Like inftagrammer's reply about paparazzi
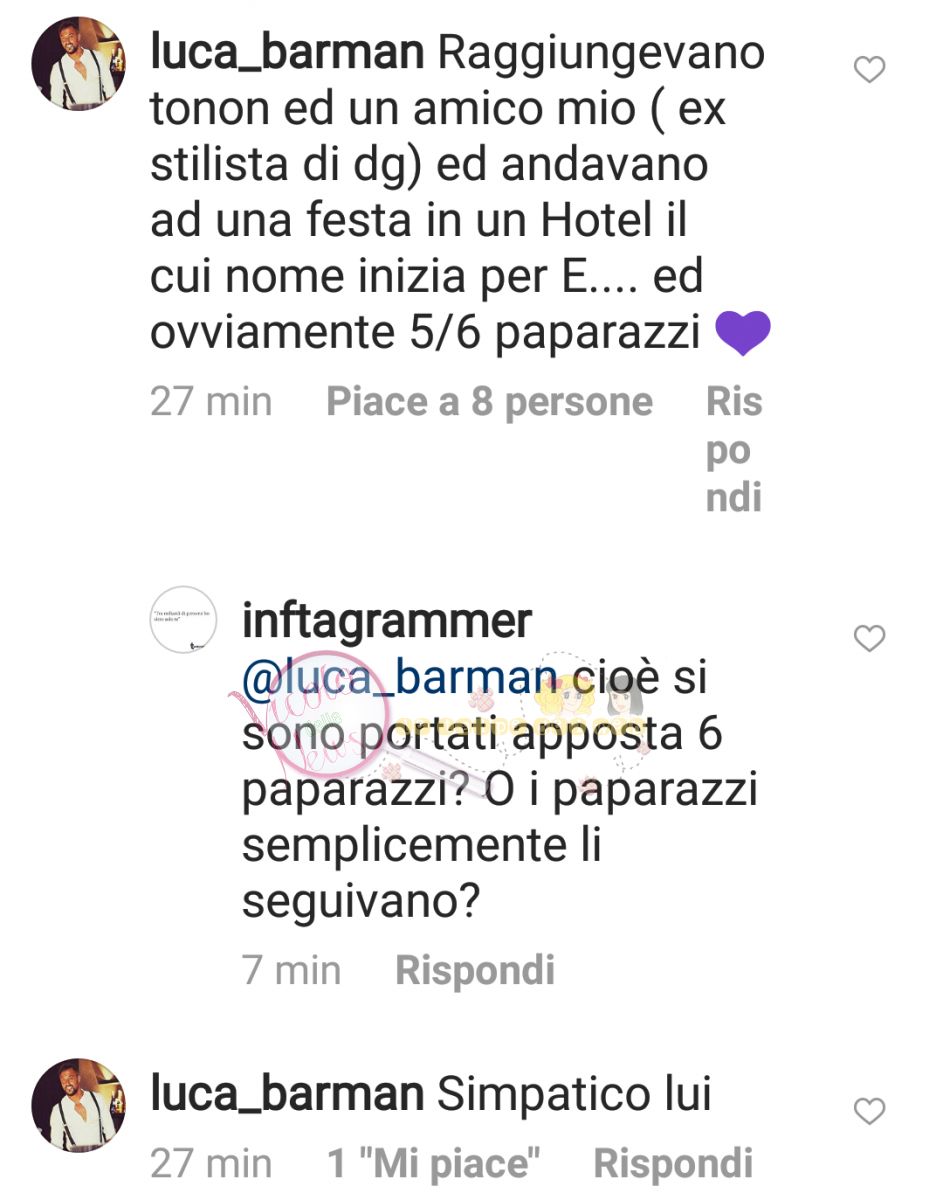 (x=870, y=638)
